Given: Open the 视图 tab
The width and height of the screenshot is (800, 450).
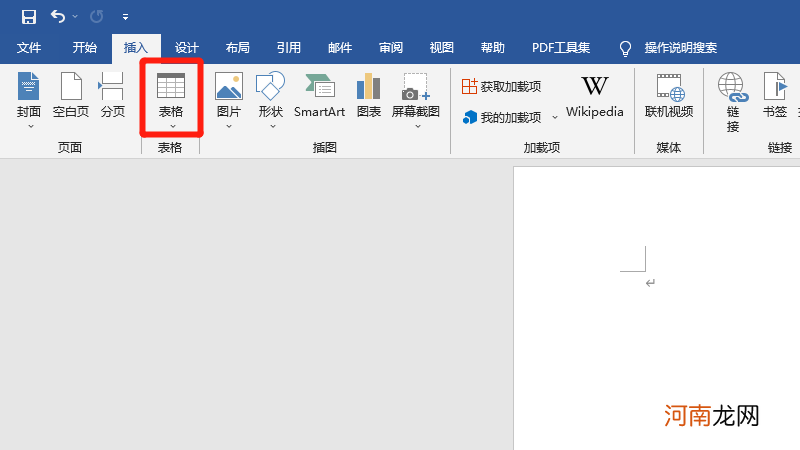Looking at the screenshot, I should click(441, 48).
